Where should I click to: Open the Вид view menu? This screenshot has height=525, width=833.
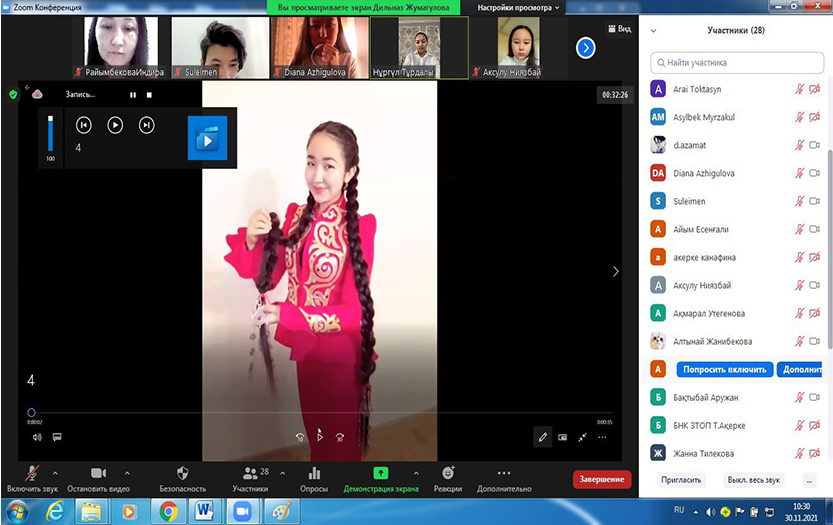click(619, 30)
